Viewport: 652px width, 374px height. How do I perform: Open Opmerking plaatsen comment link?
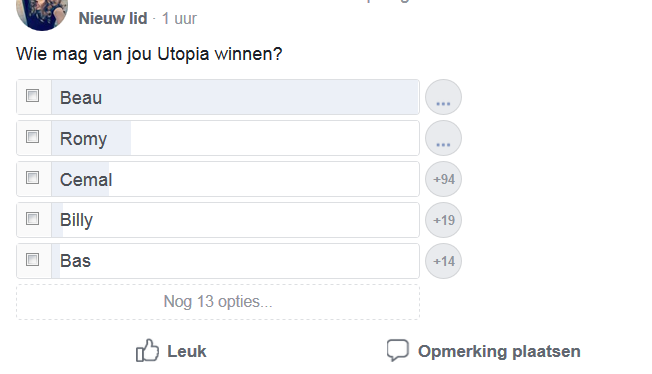coord(499,351)
